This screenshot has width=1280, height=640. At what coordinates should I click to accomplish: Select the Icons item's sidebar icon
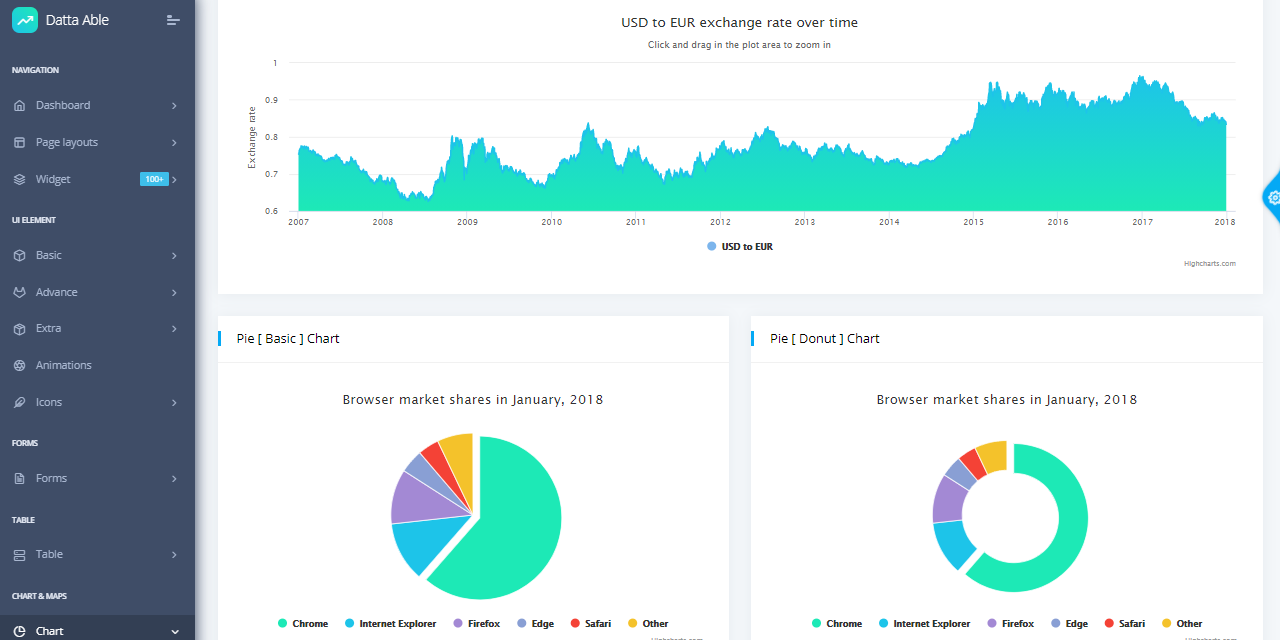click(20, 401)
